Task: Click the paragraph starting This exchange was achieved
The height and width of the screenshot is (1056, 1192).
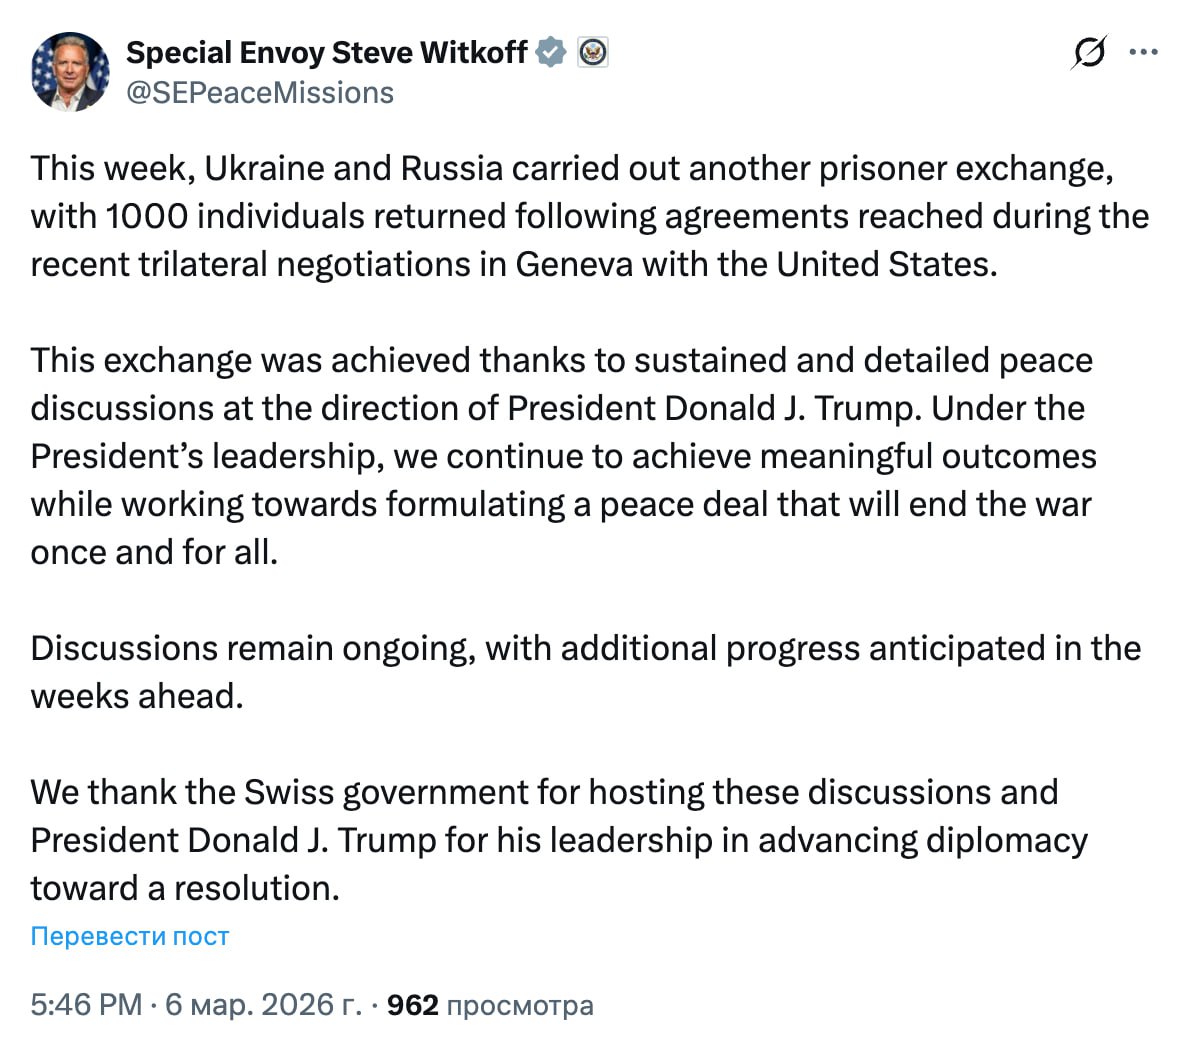Action: point(560,360)
